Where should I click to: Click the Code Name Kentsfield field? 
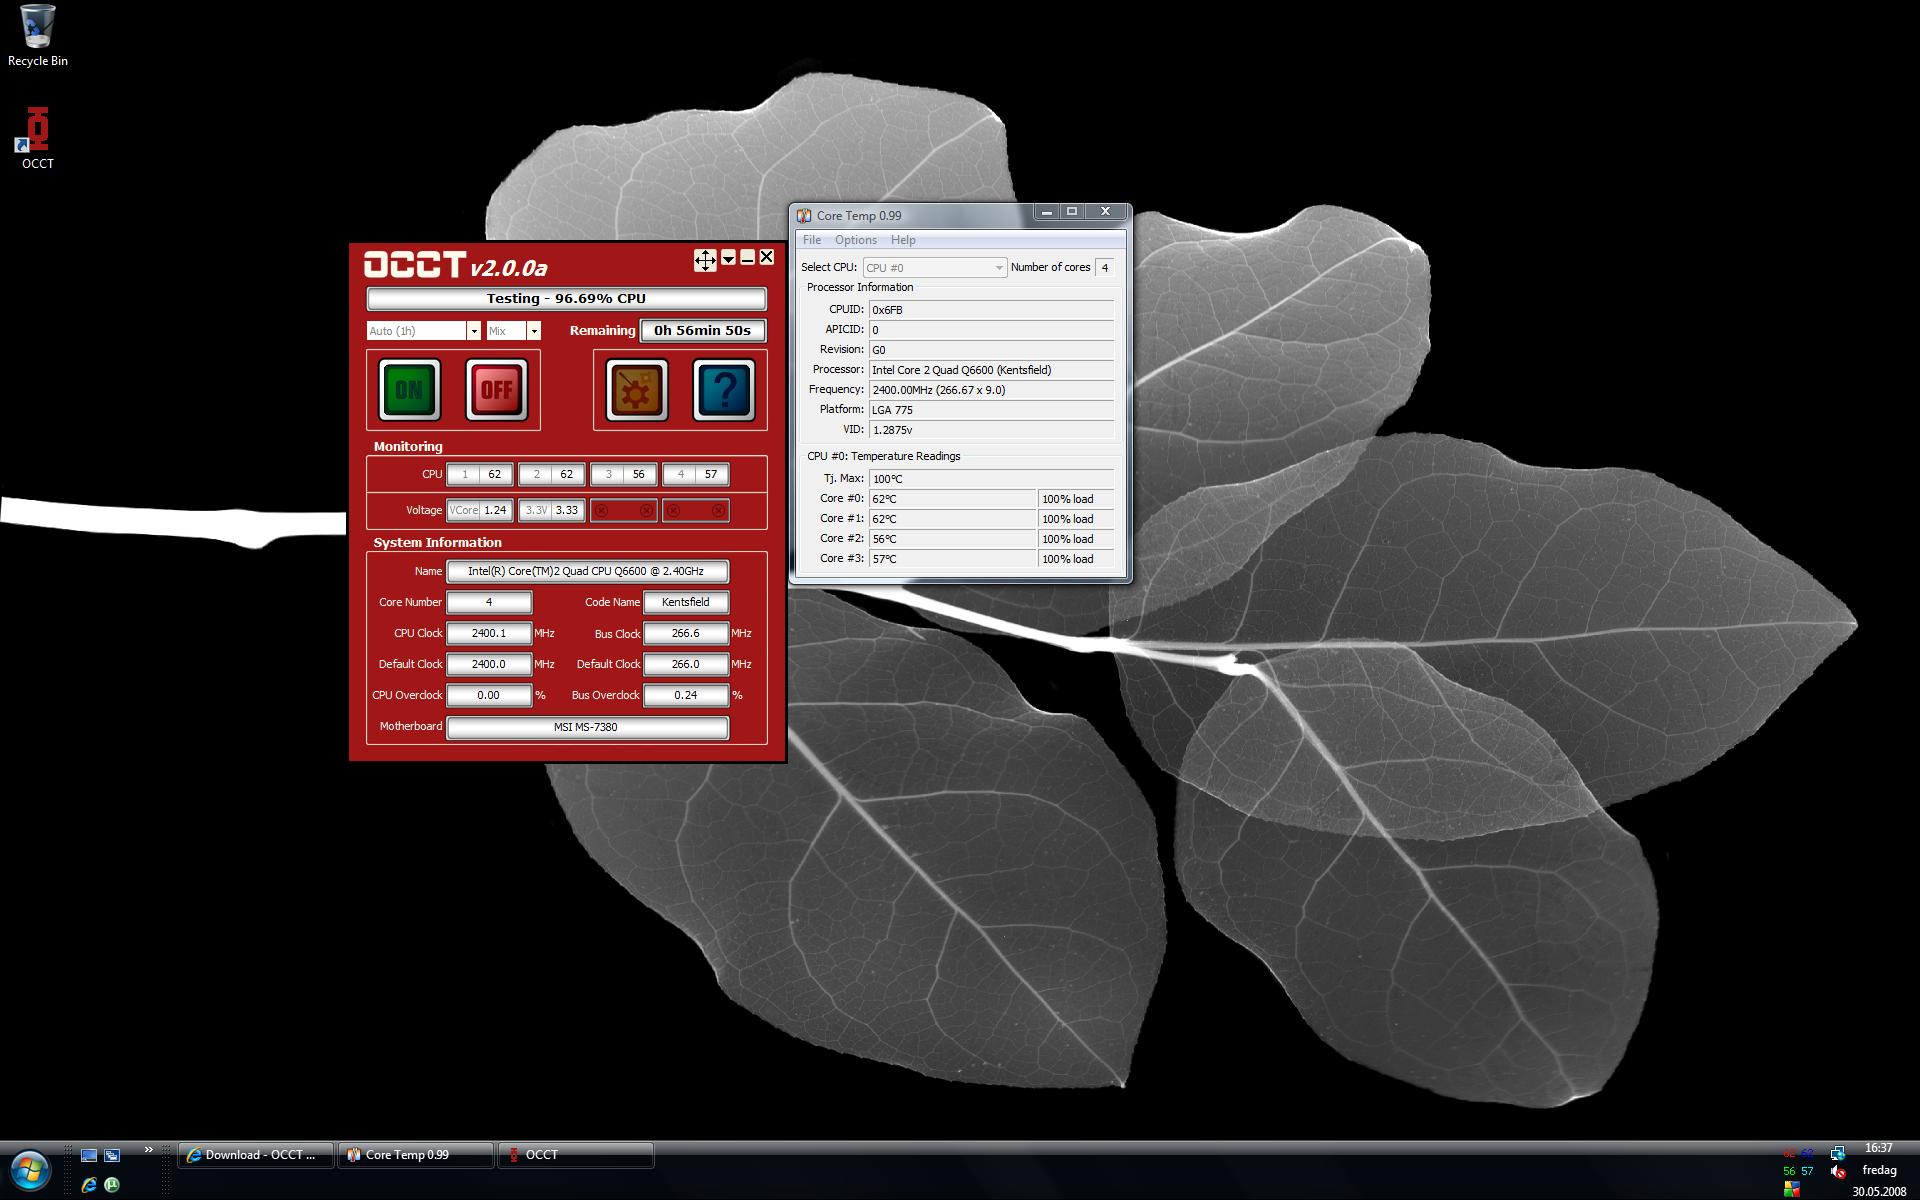[686, 602]
